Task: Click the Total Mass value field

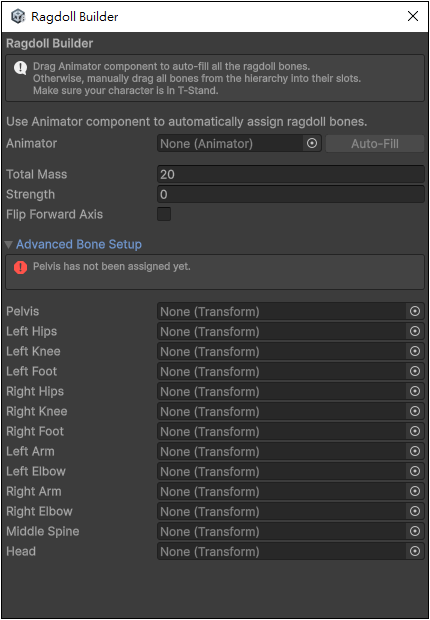Action: (291, 174)
